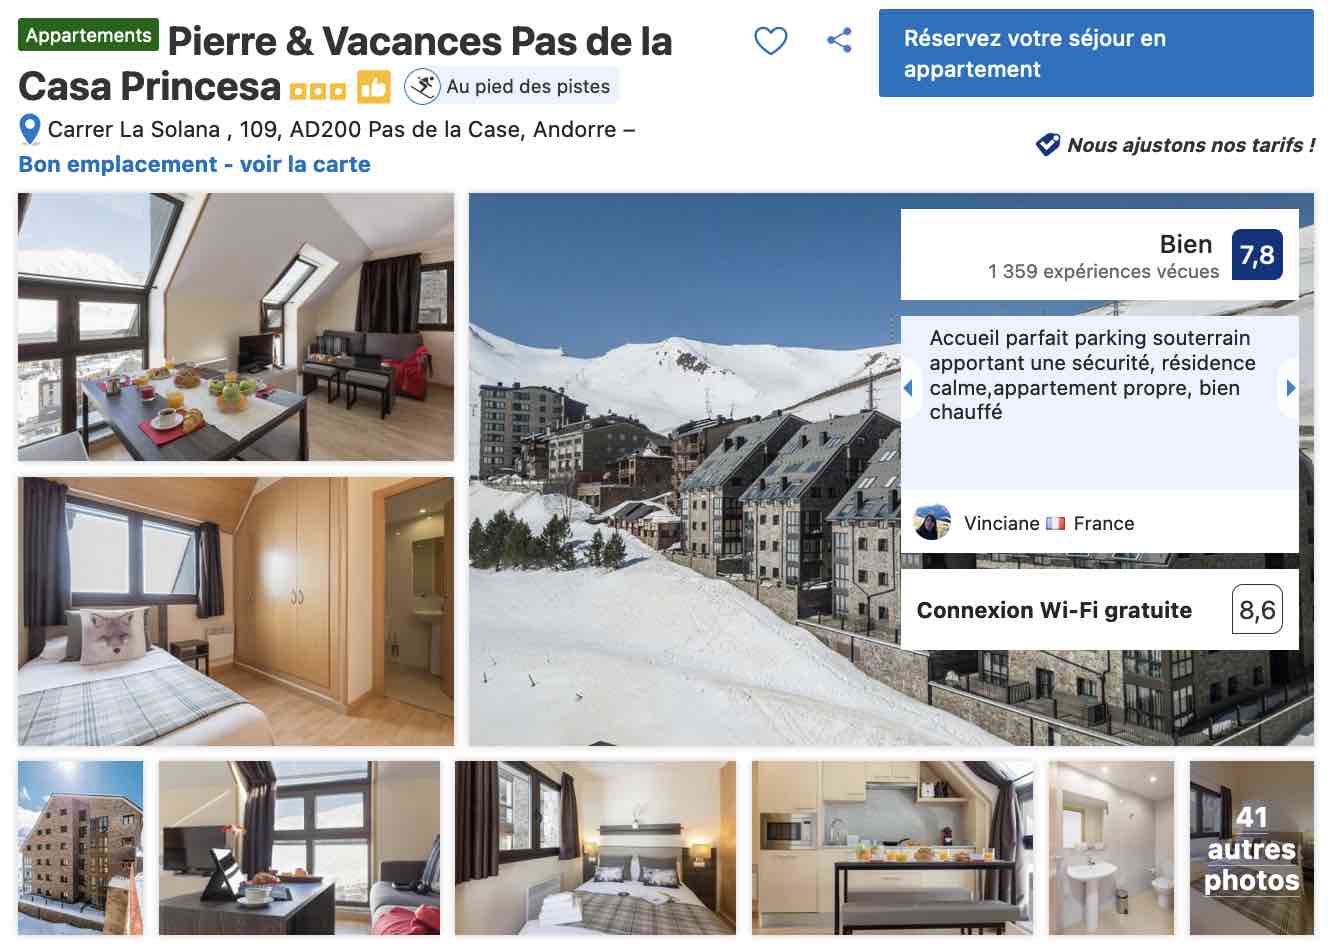
Task: Open bathroom sink thumbnail
Action: tap(1111, 848)
